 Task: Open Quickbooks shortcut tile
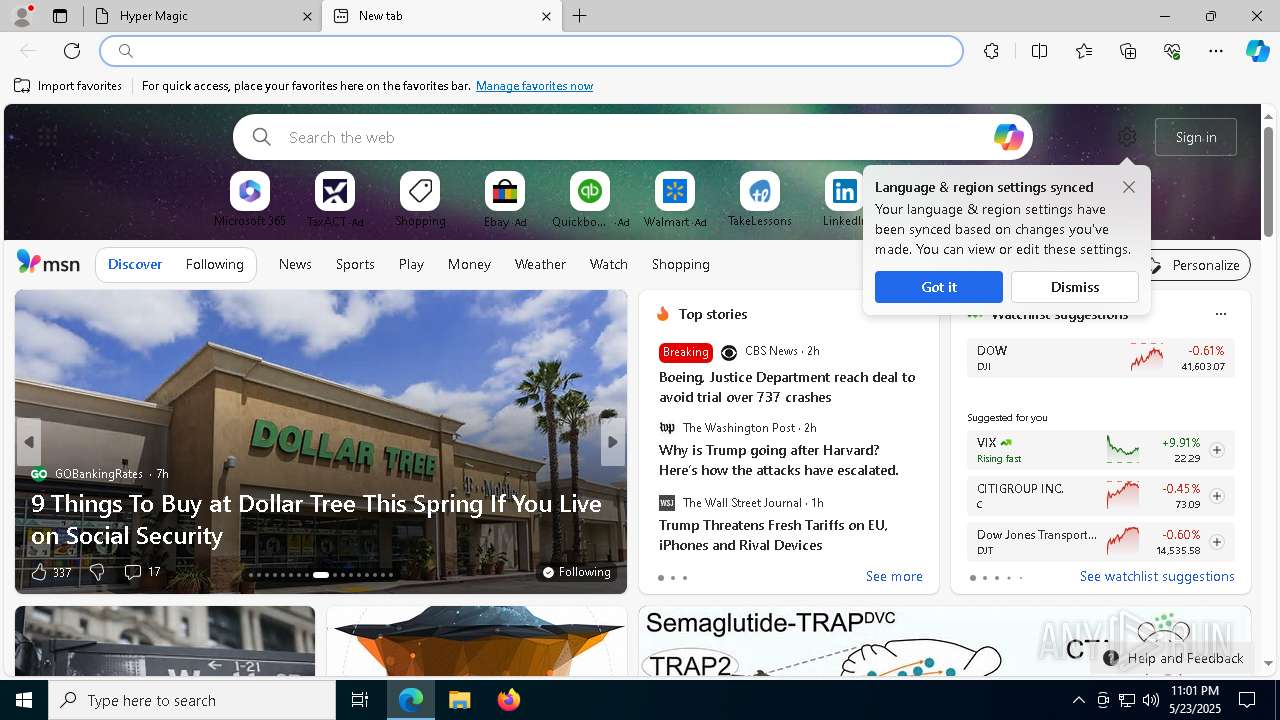(590, 200)
